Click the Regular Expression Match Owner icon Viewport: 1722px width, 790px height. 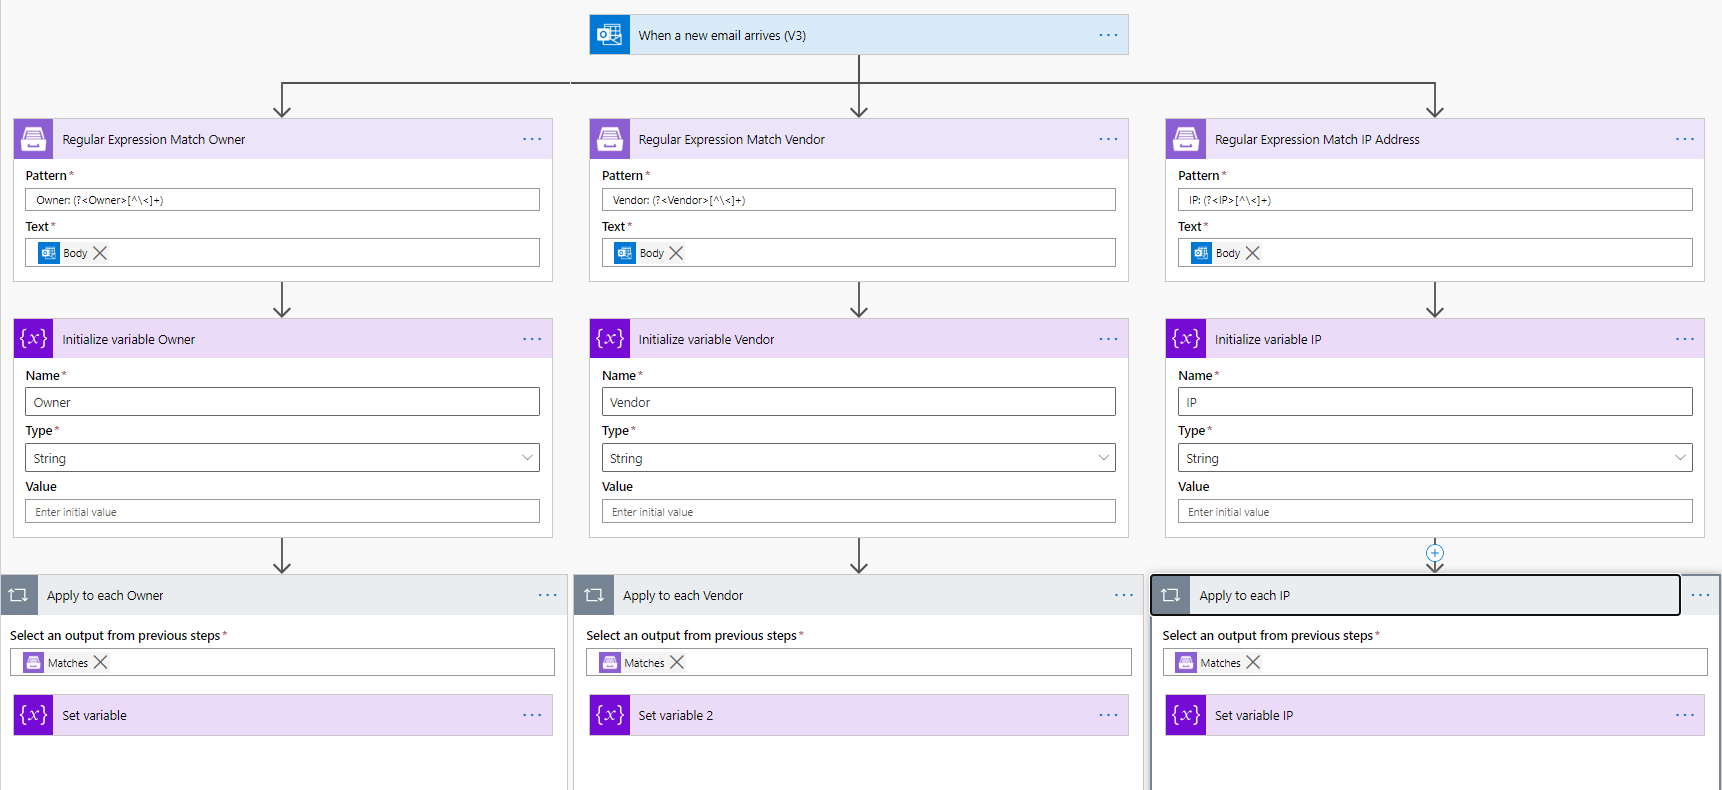coord(33,139)
